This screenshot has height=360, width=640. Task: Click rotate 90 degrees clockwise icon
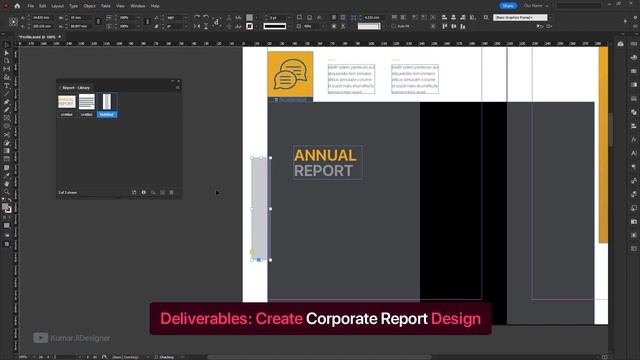click(x=197, y=17)
